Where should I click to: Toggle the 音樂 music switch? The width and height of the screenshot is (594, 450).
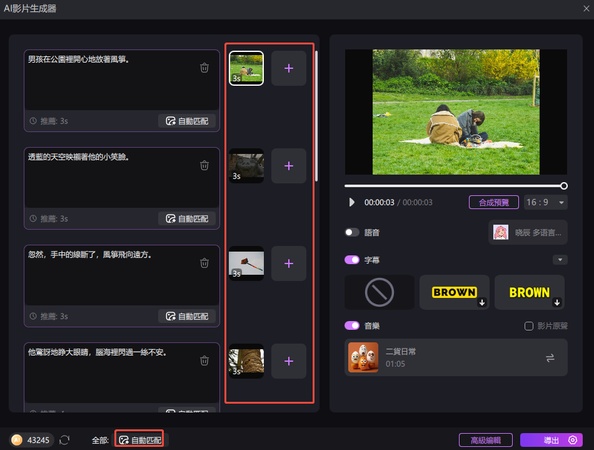pyautogui.click(x=352, y=325)
